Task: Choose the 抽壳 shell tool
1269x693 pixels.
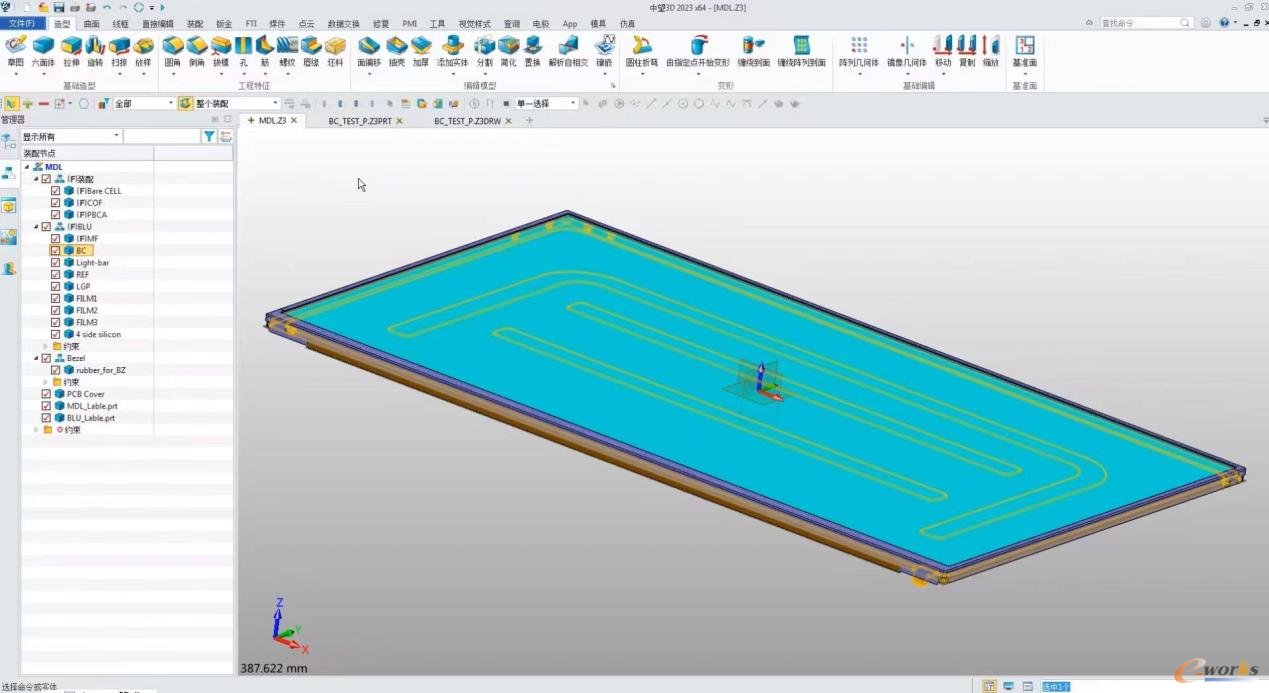Action: click(x=397, y=51)
